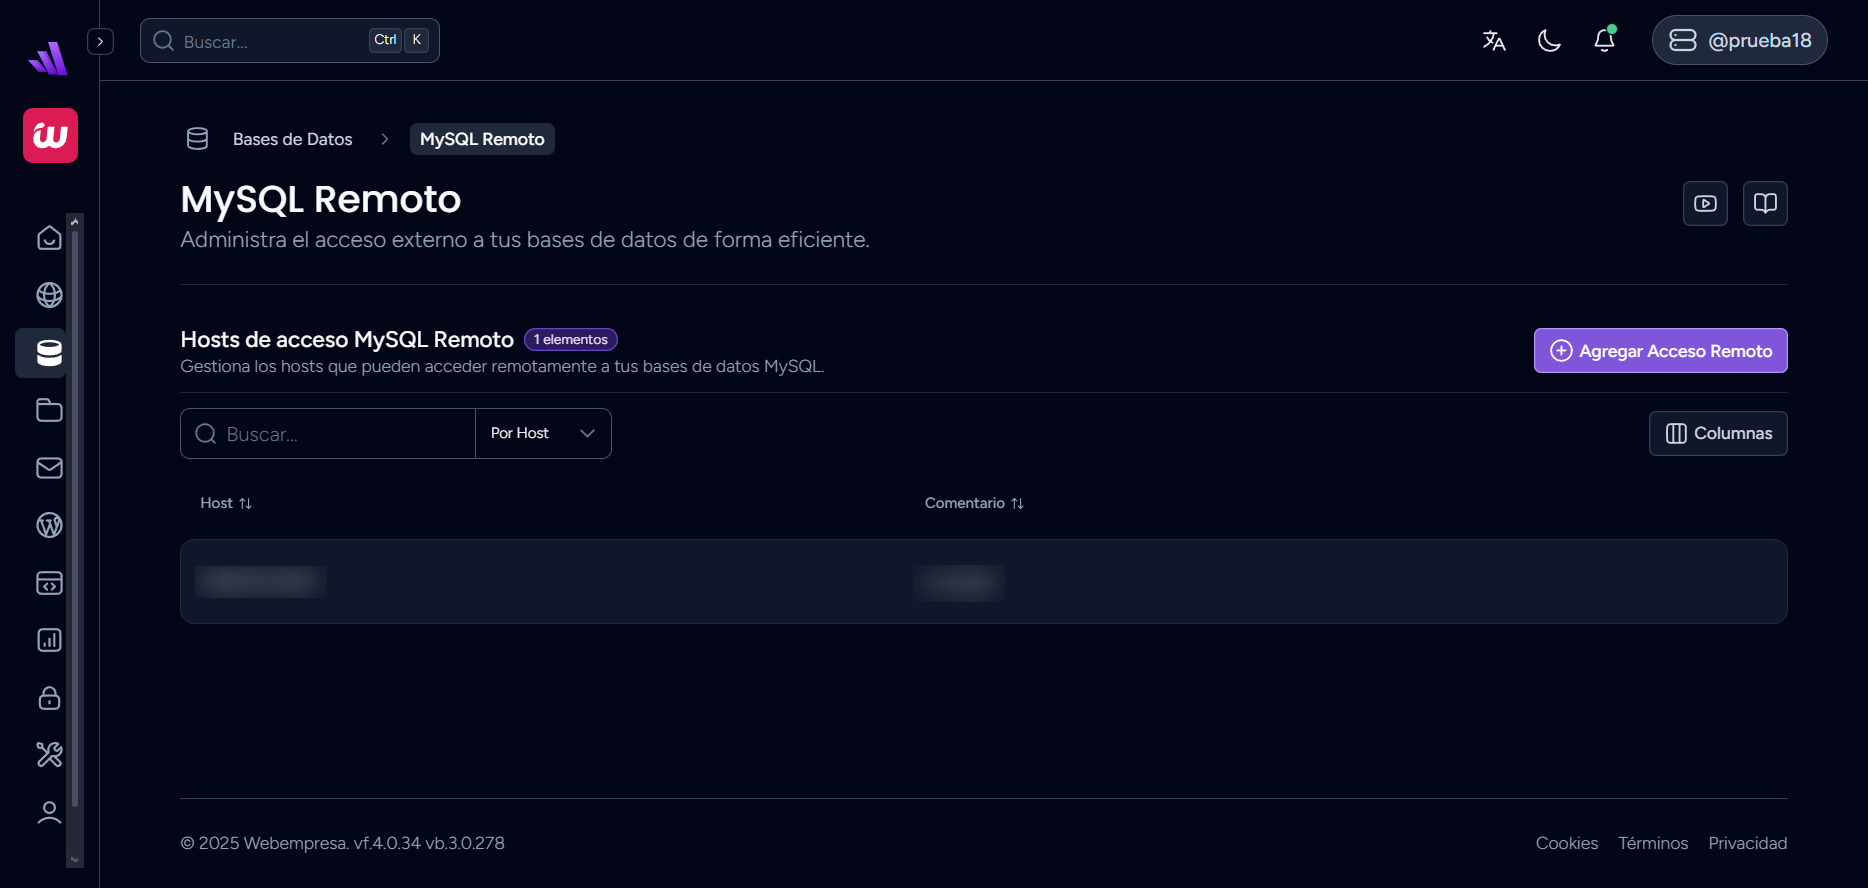
Task: Open the Files folder icon in sidebar
Action: [x=49, y=410]
